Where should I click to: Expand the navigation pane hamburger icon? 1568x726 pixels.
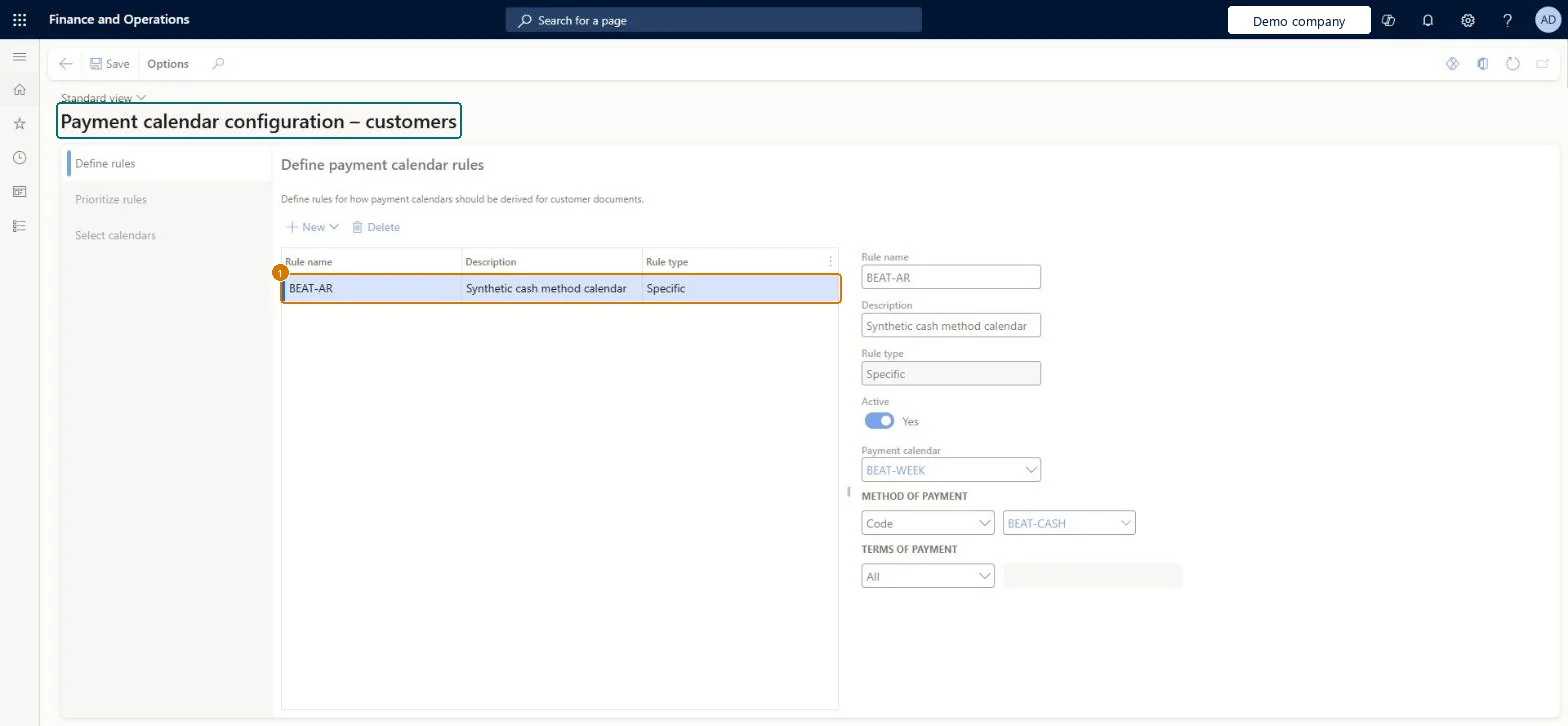pyautogui.click(x=19, y=57)
